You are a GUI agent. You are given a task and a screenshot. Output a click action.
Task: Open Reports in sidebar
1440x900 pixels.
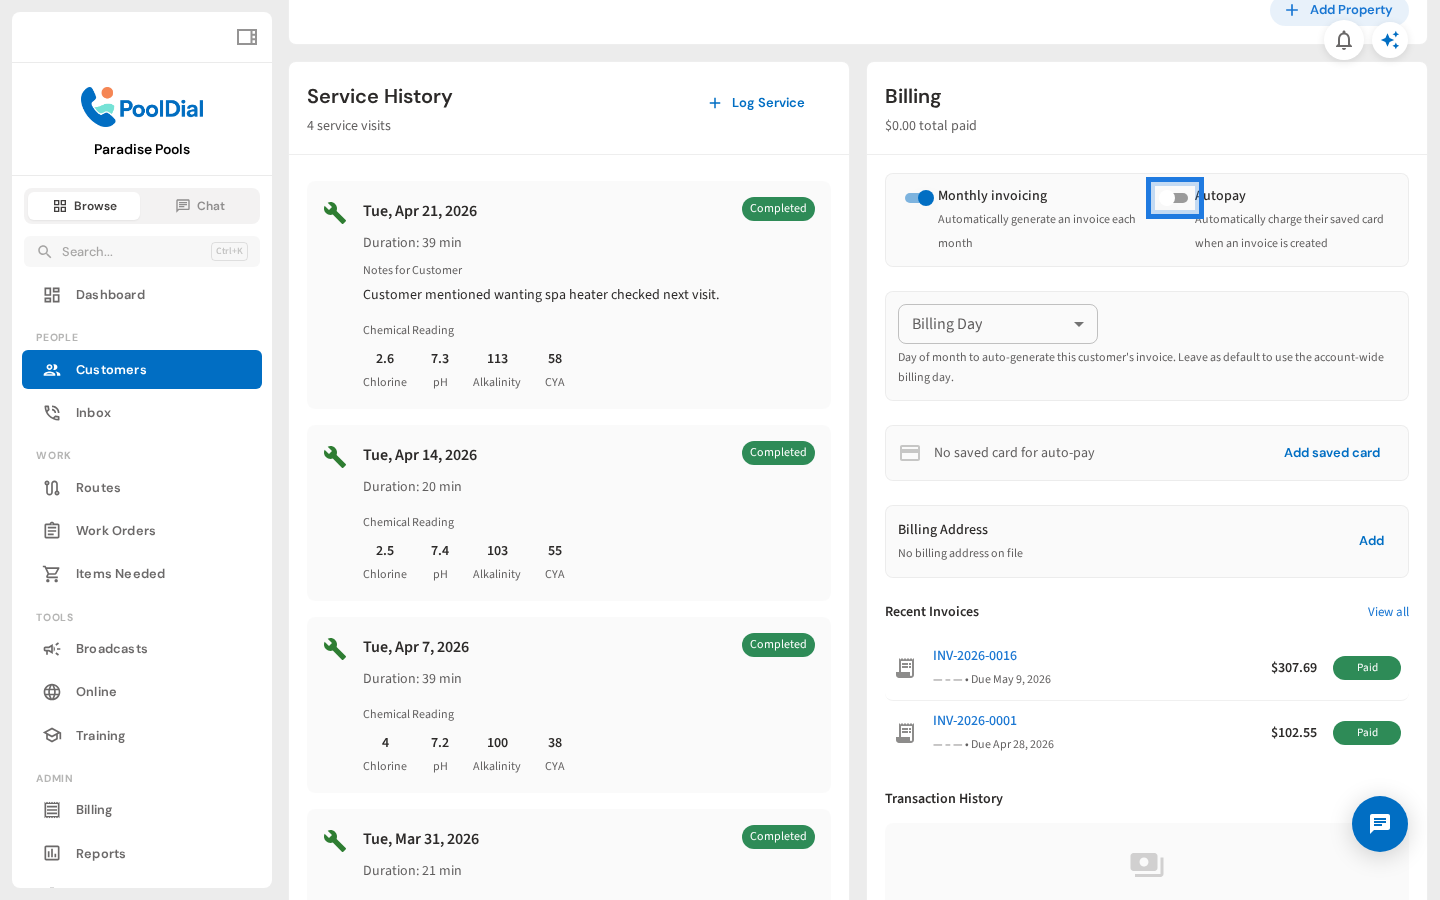pyautogui.click(x=142, y=853)
